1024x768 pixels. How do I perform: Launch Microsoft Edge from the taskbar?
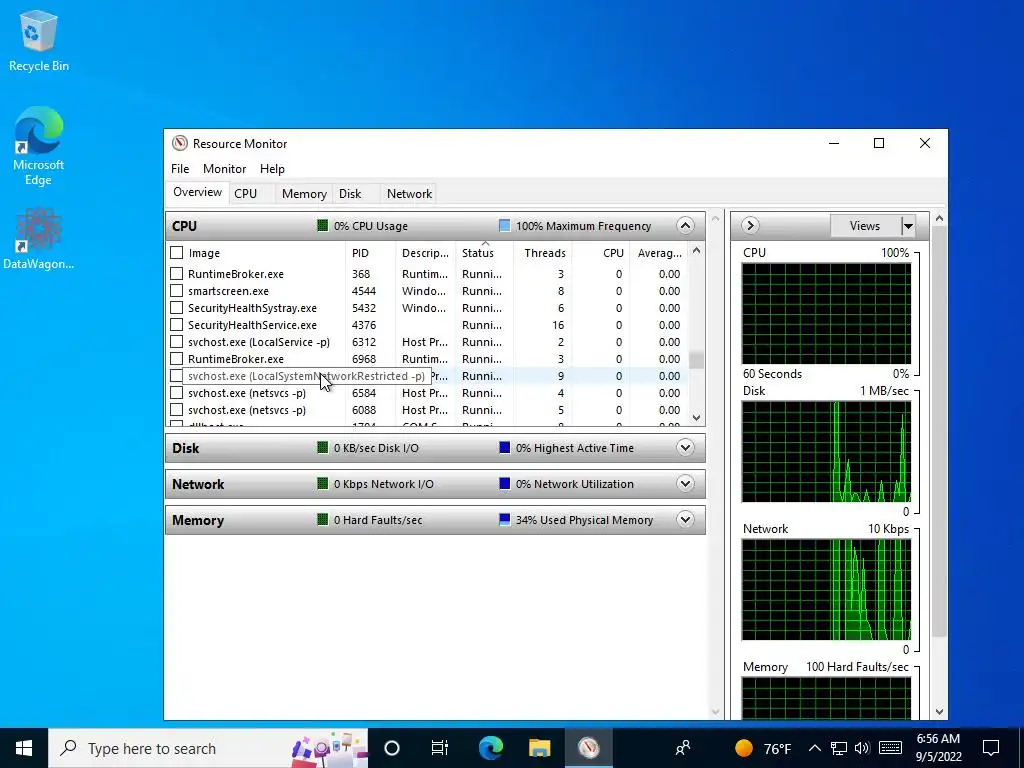coord(491,748)
